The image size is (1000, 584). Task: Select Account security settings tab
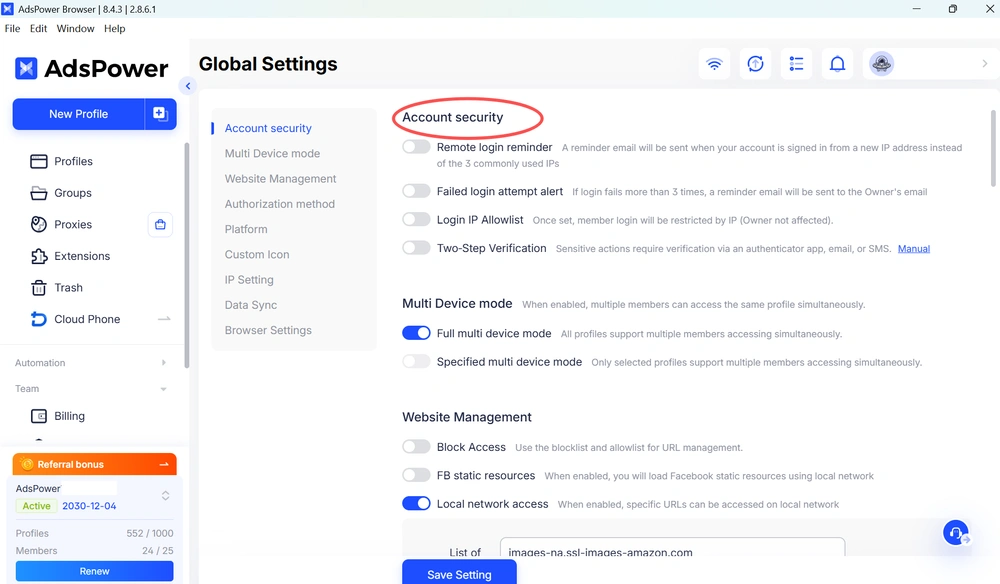(x=268, y=128)
